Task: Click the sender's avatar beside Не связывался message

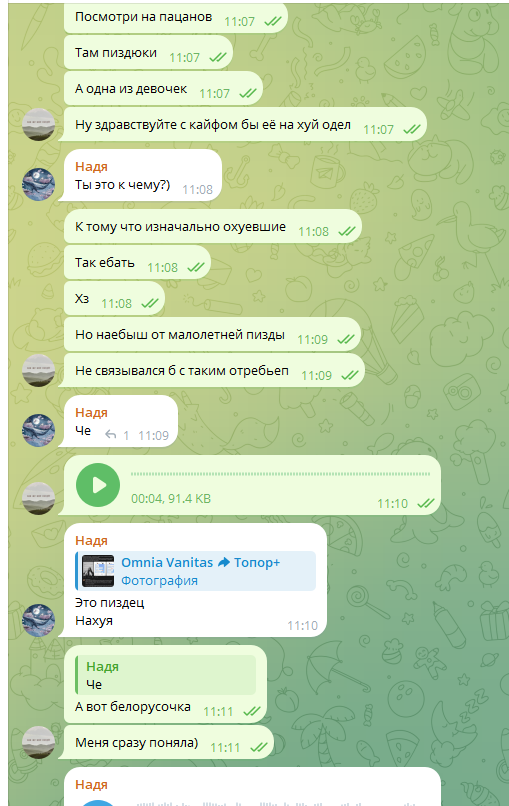Action: click(x=39, y=370)
